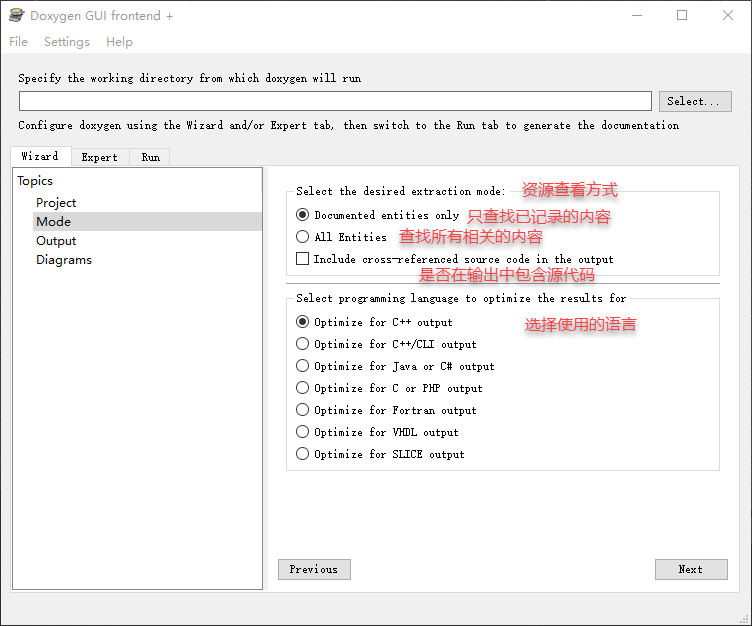The height and width of the screenshot is (626, 752).
Task: Open the File menu
Action: click(x=19, y=42)
